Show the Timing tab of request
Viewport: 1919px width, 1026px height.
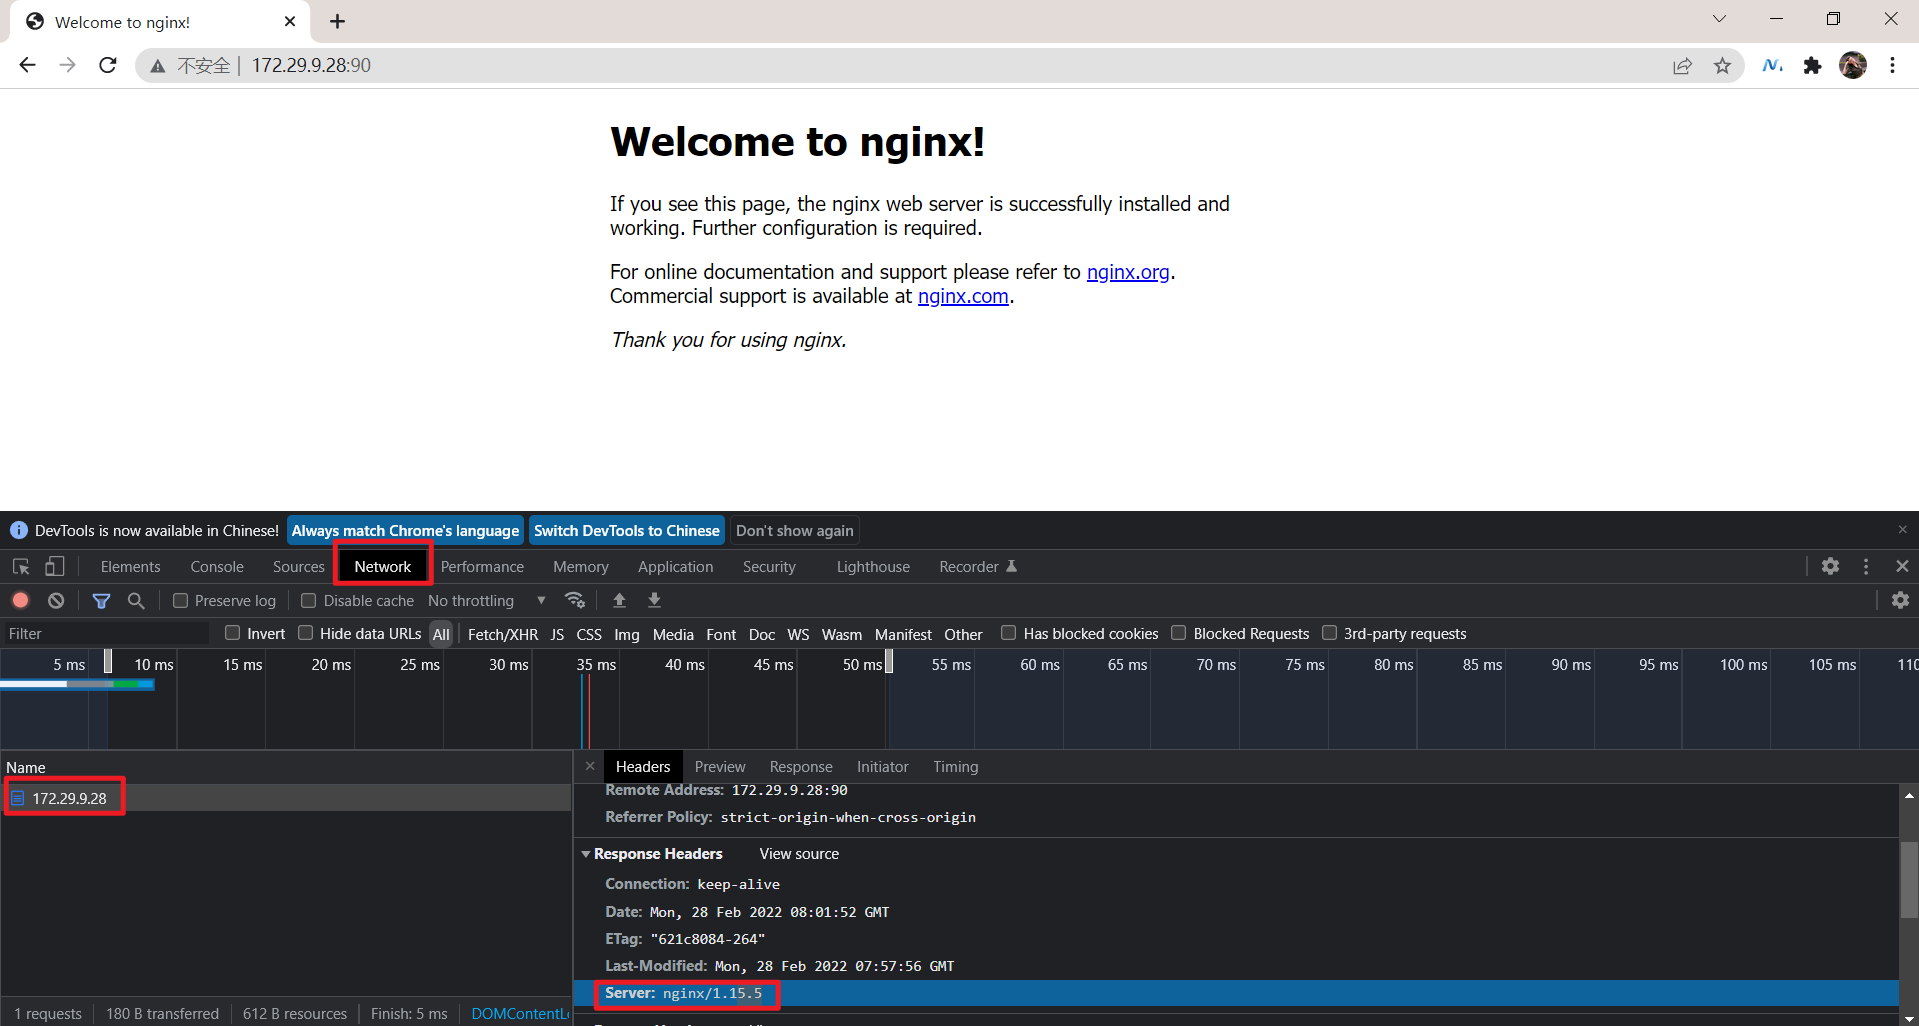(956, 767)
